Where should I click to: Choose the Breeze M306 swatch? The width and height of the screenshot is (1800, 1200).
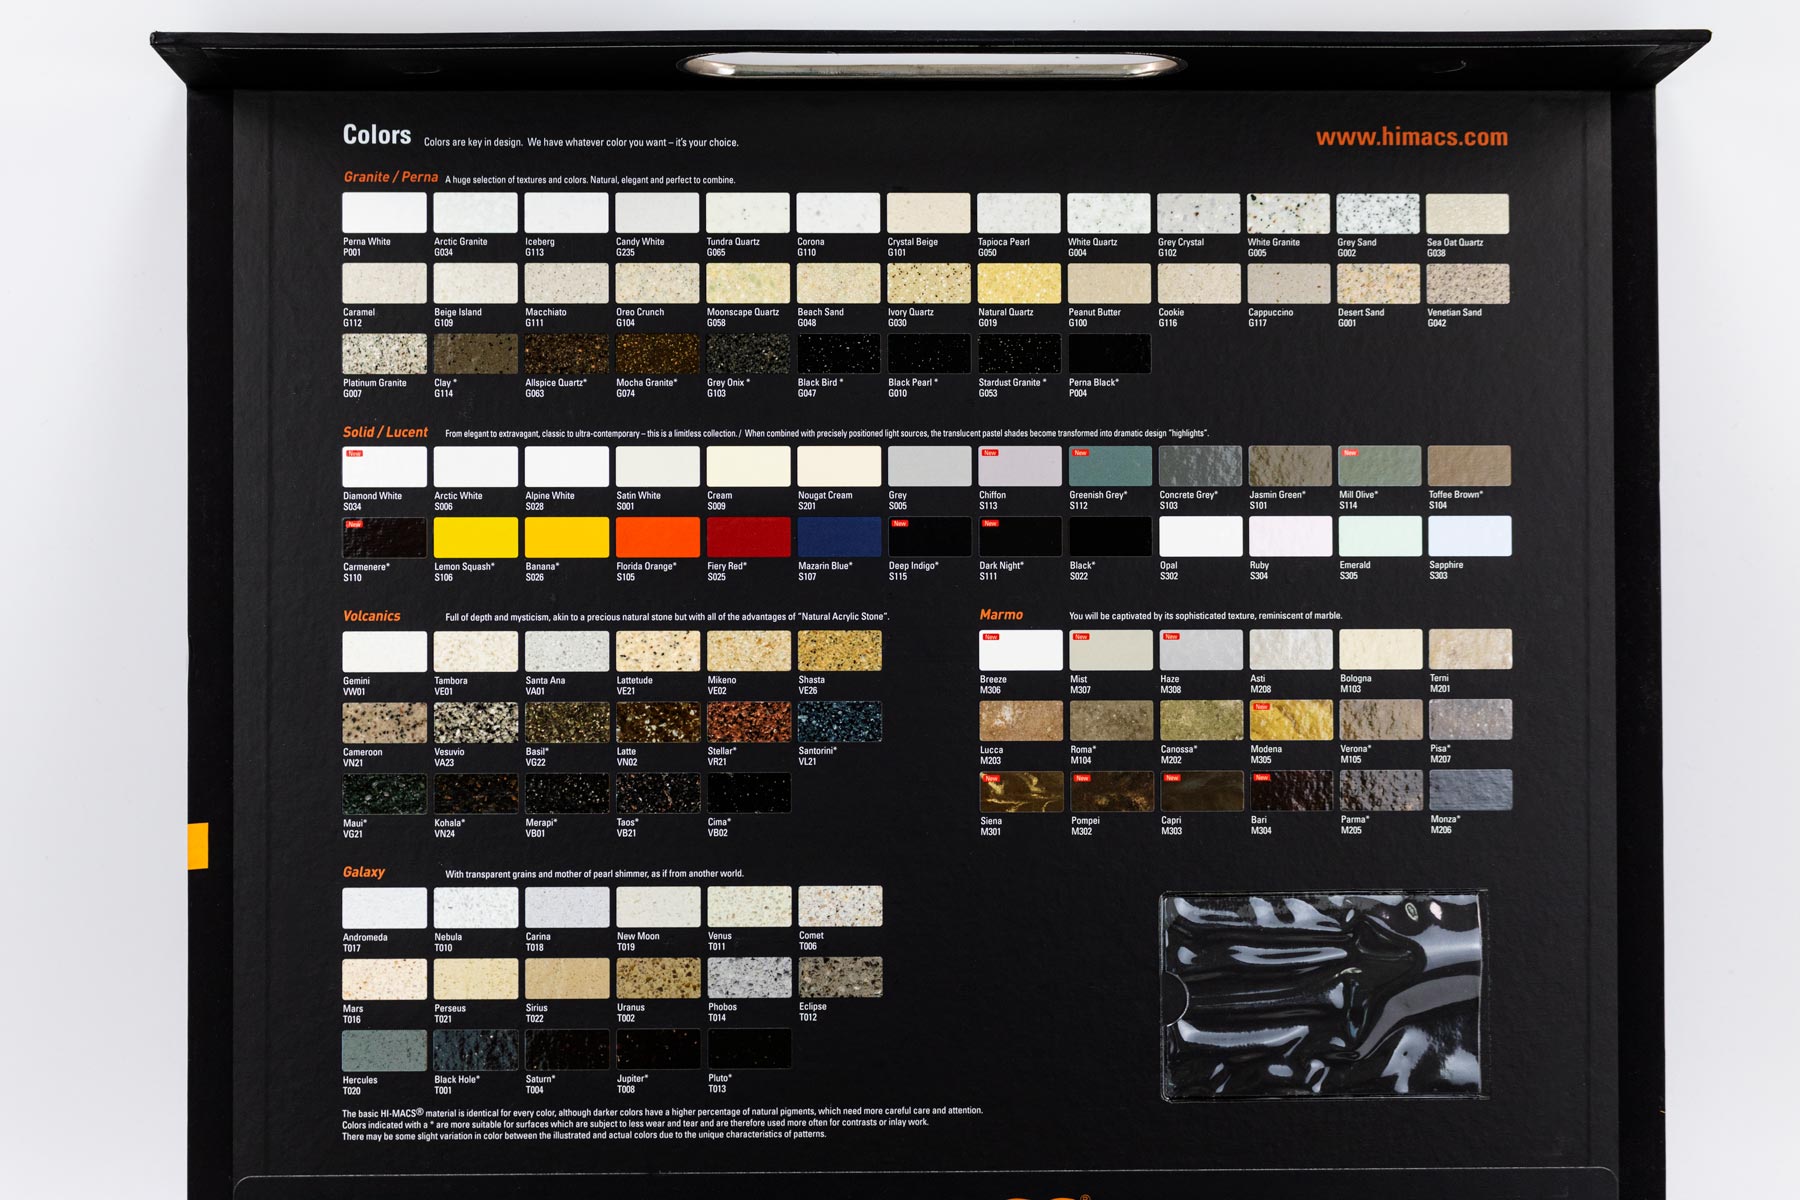click(x=1021, y=650)
